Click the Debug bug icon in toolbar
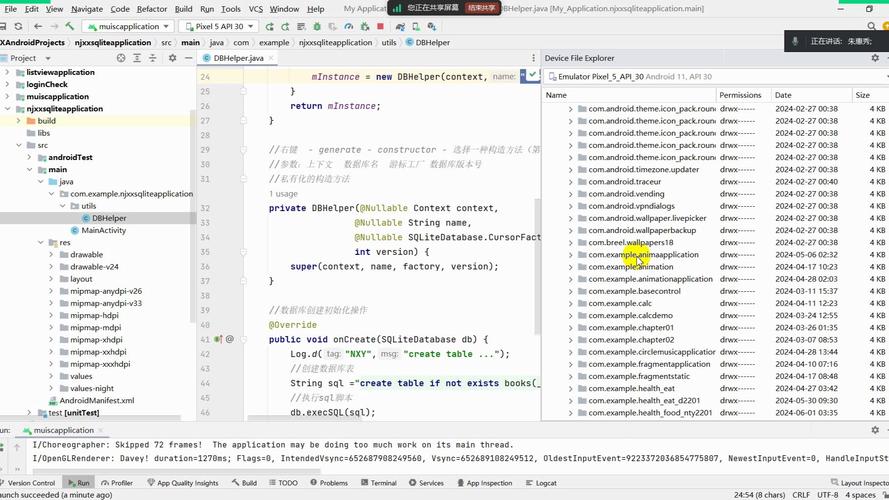 [317, 26]
